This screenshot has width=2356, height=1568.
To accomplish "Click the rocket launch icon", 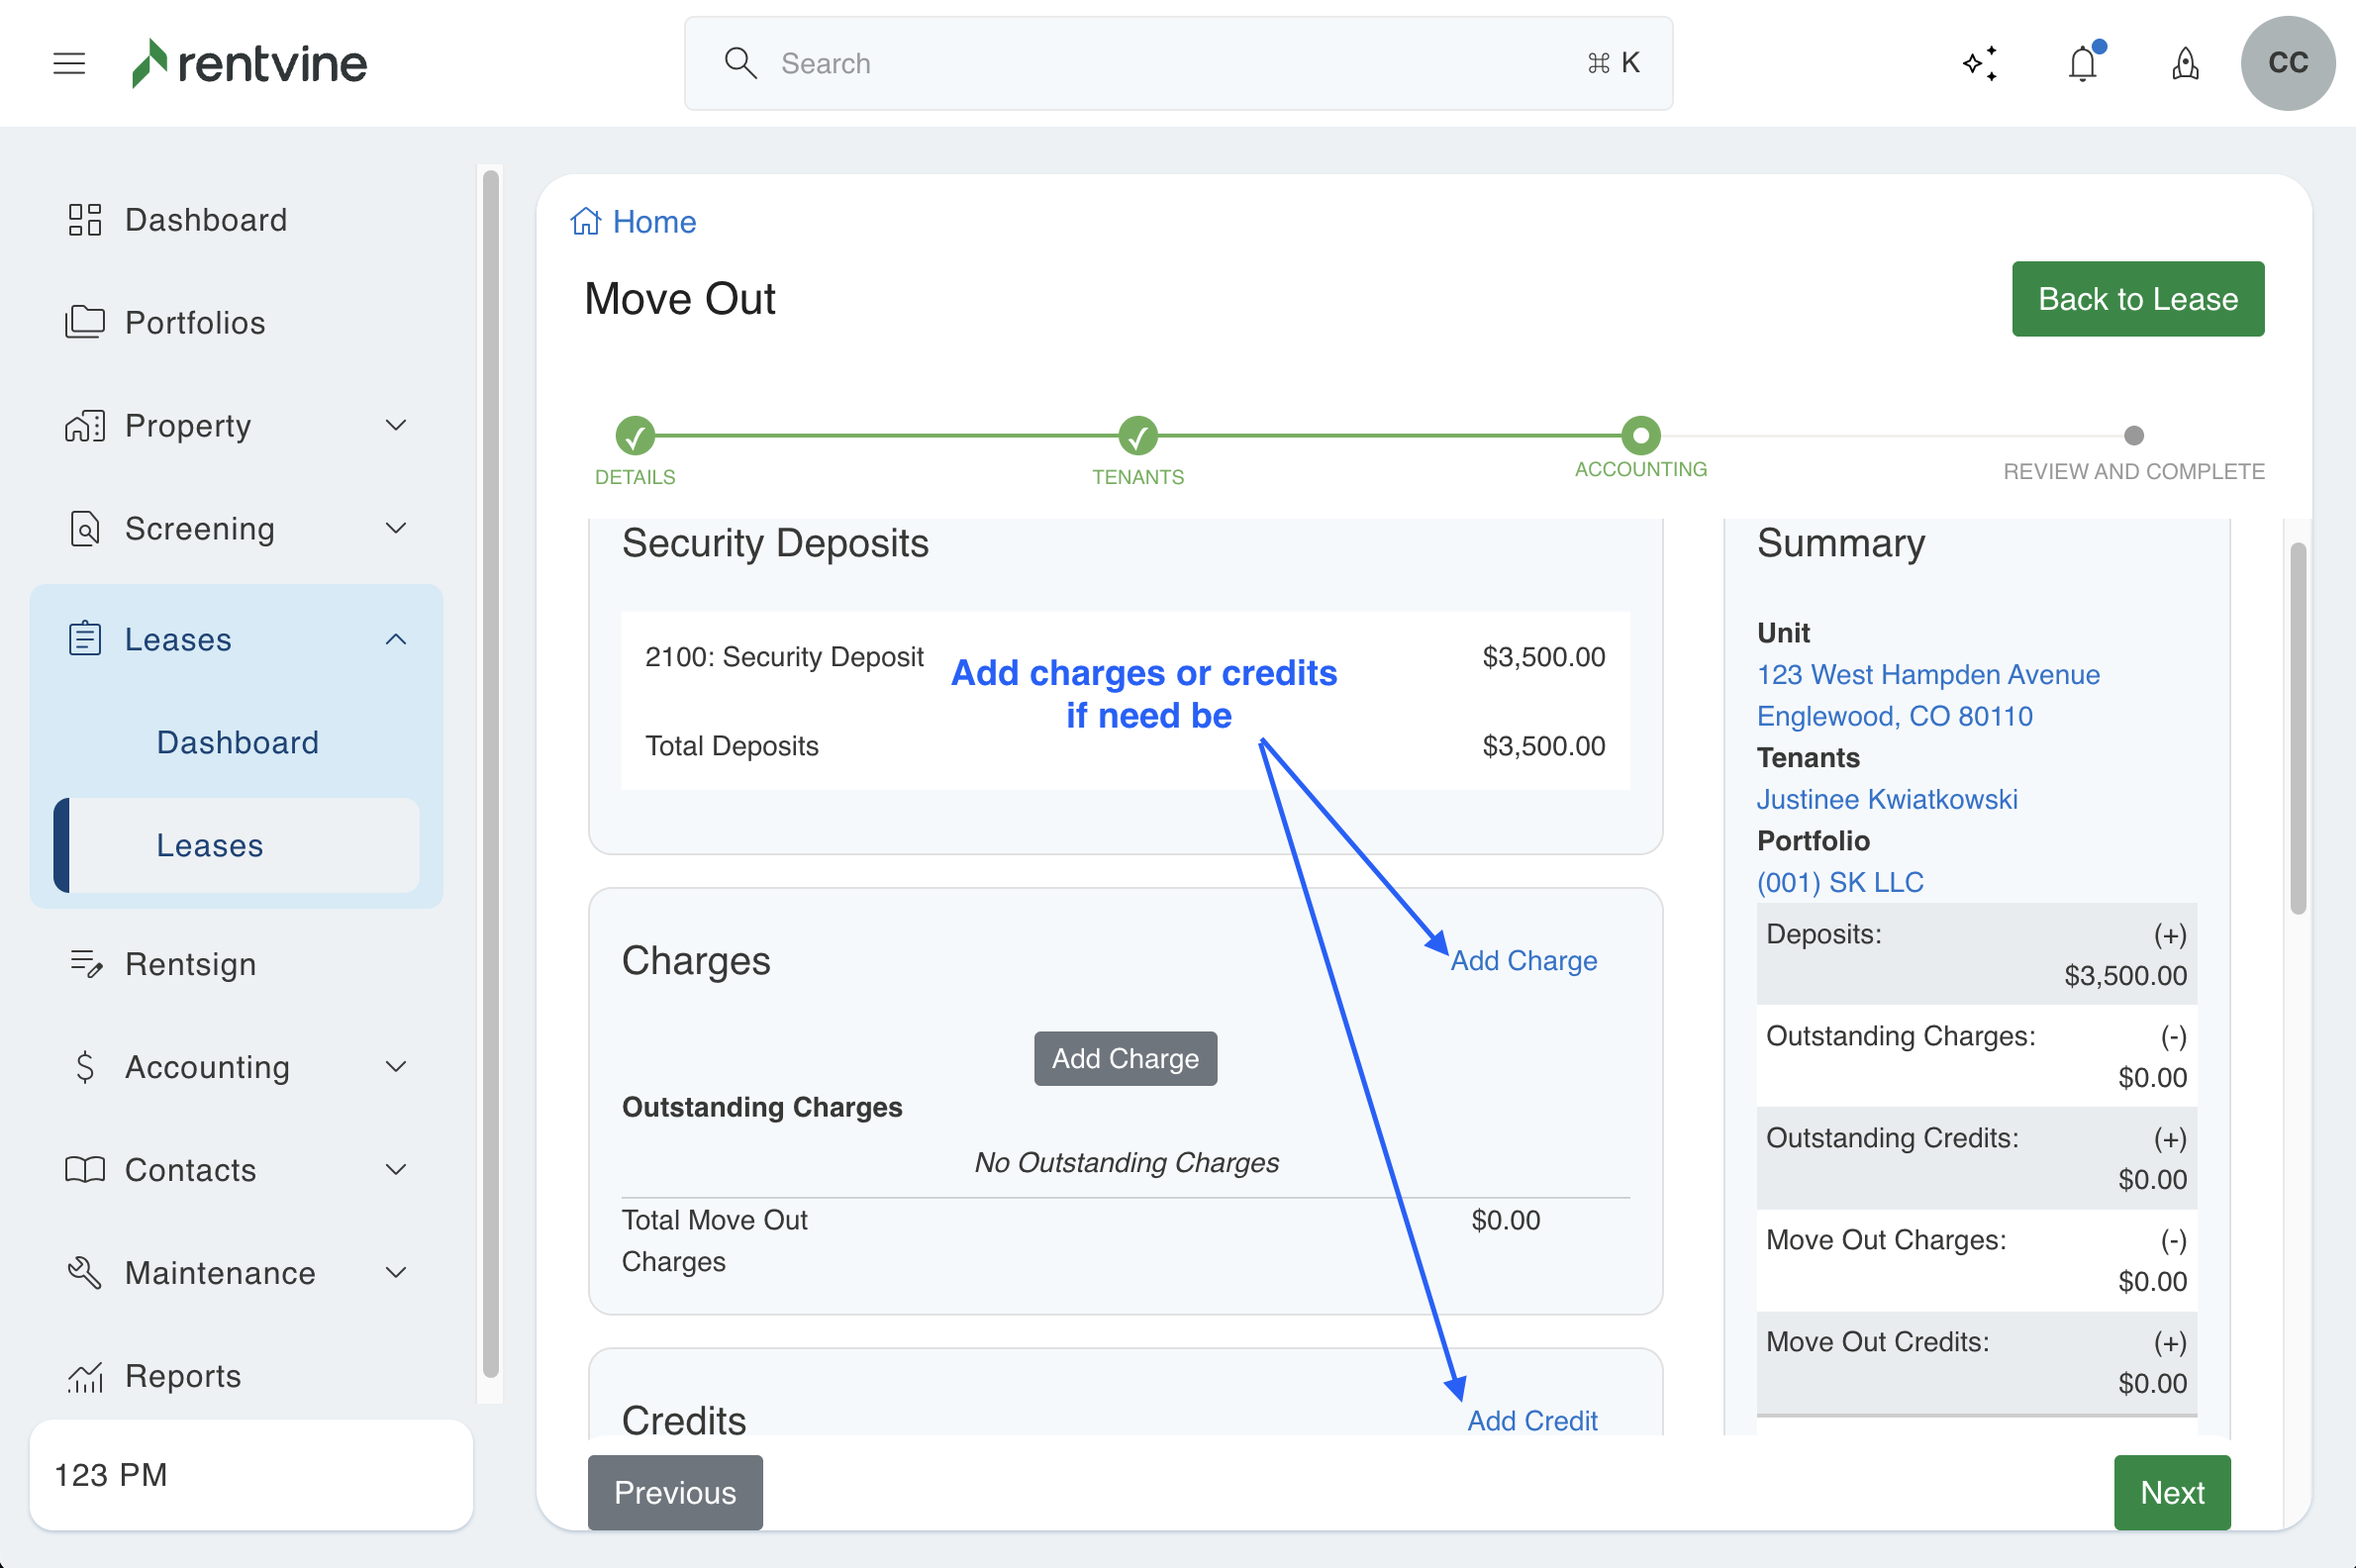I will pyautogui.click(x=2185, y=63).
